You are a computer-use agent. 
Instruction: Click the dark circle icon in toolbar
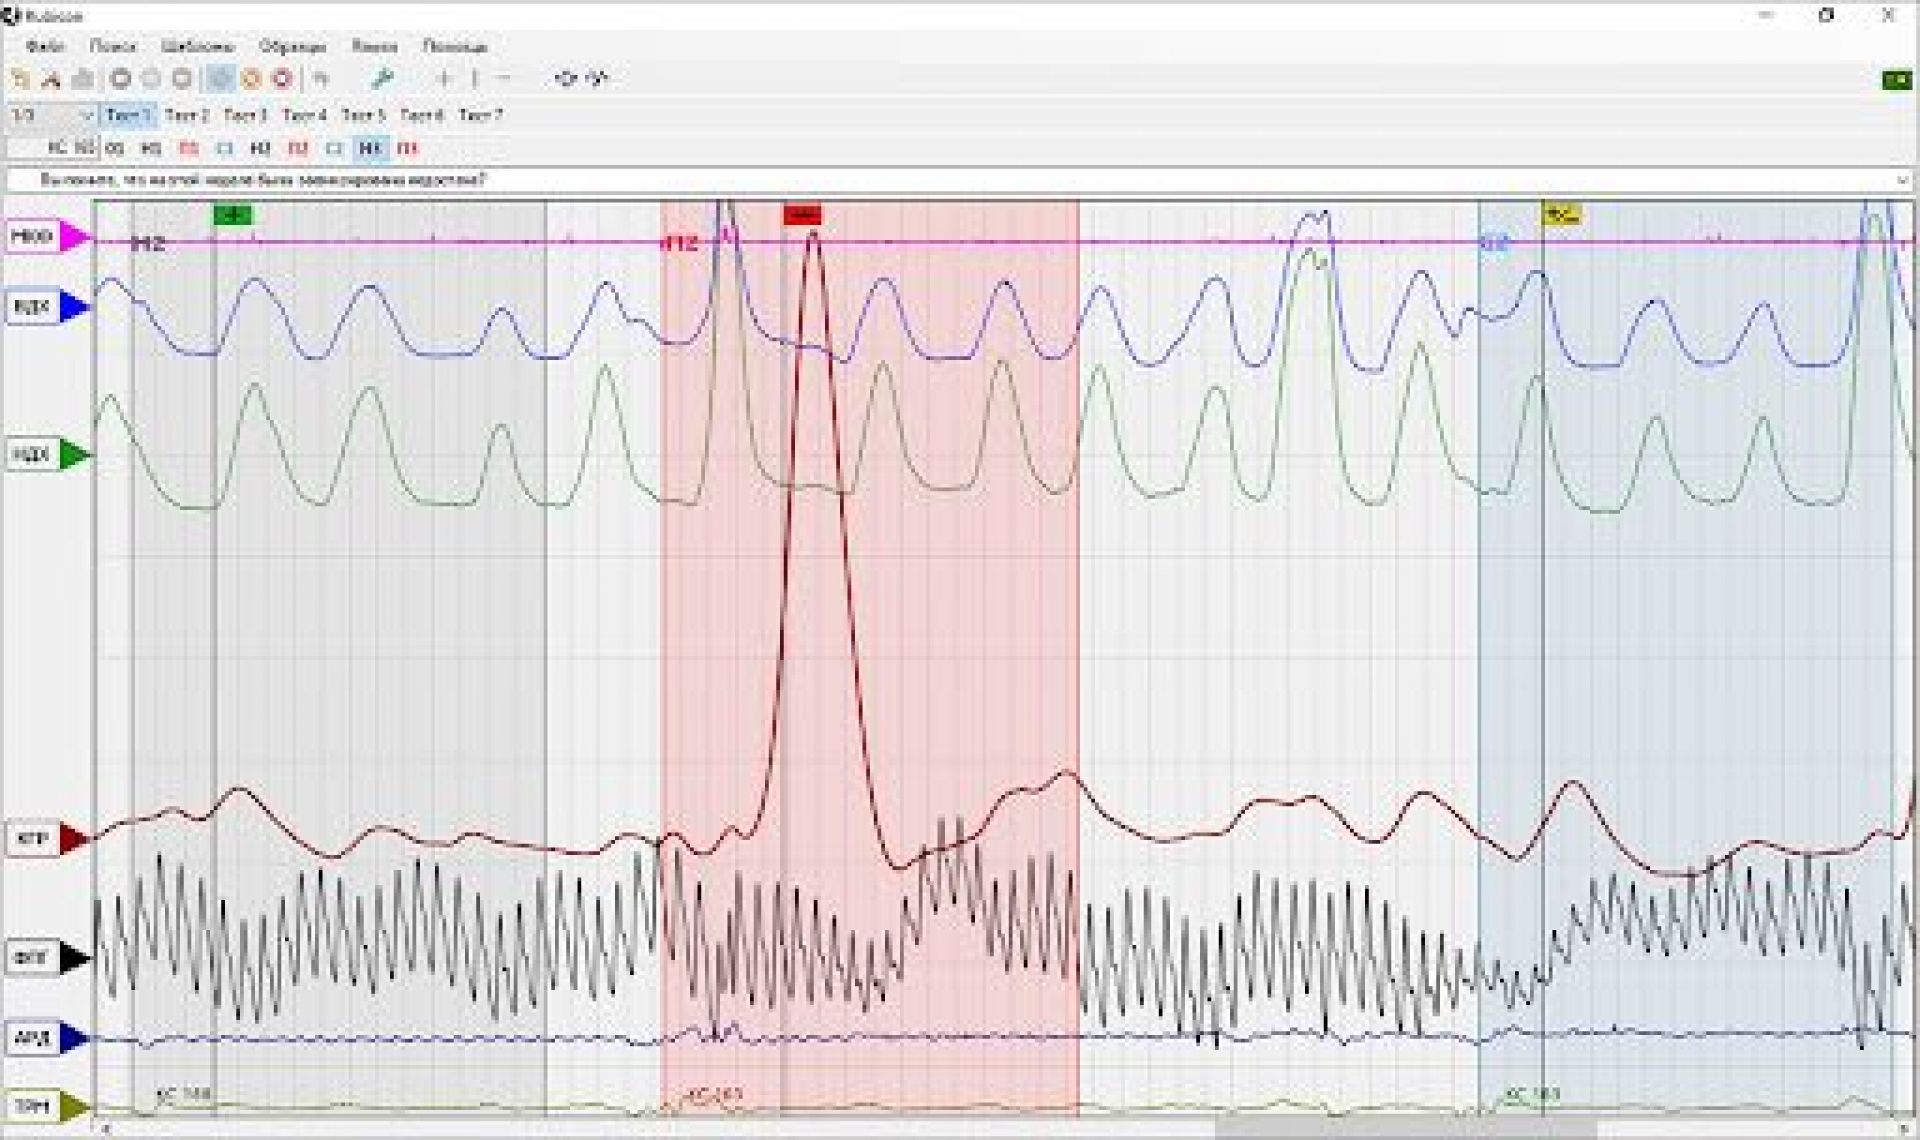coord(121,78)
